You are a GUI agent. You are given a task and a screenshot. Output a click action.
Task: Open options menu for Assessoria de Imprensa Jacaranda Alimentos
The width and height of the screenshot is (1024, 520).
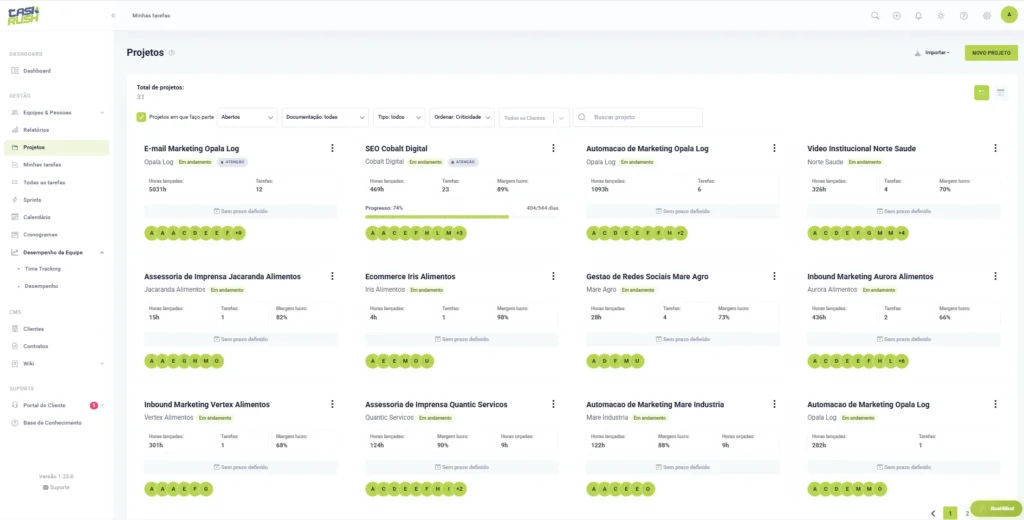pyautogui.click(x=332, y=276)
